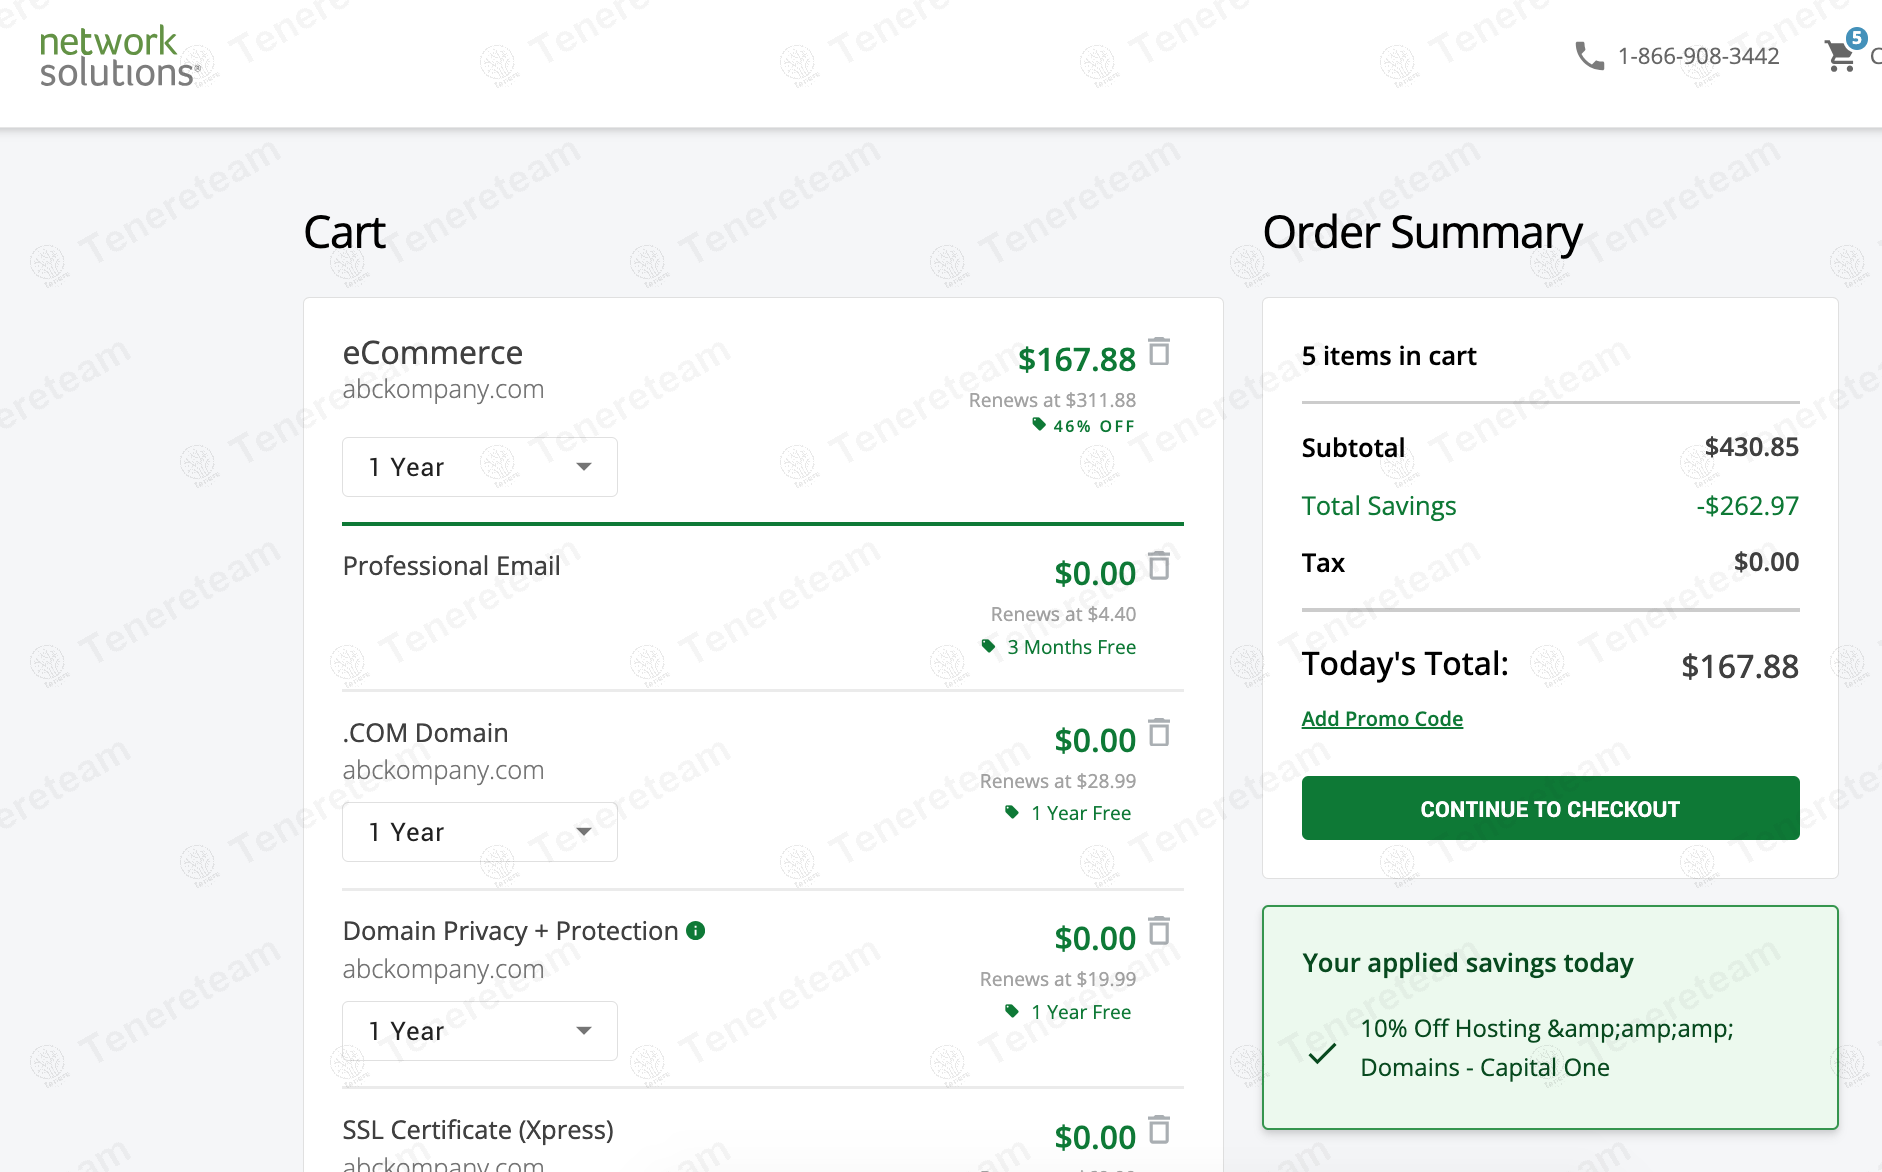1882x1172 pixels.
Task: Click trash icon for .COM Domain
Action: pyautogui.click(x=1159, y=733)
